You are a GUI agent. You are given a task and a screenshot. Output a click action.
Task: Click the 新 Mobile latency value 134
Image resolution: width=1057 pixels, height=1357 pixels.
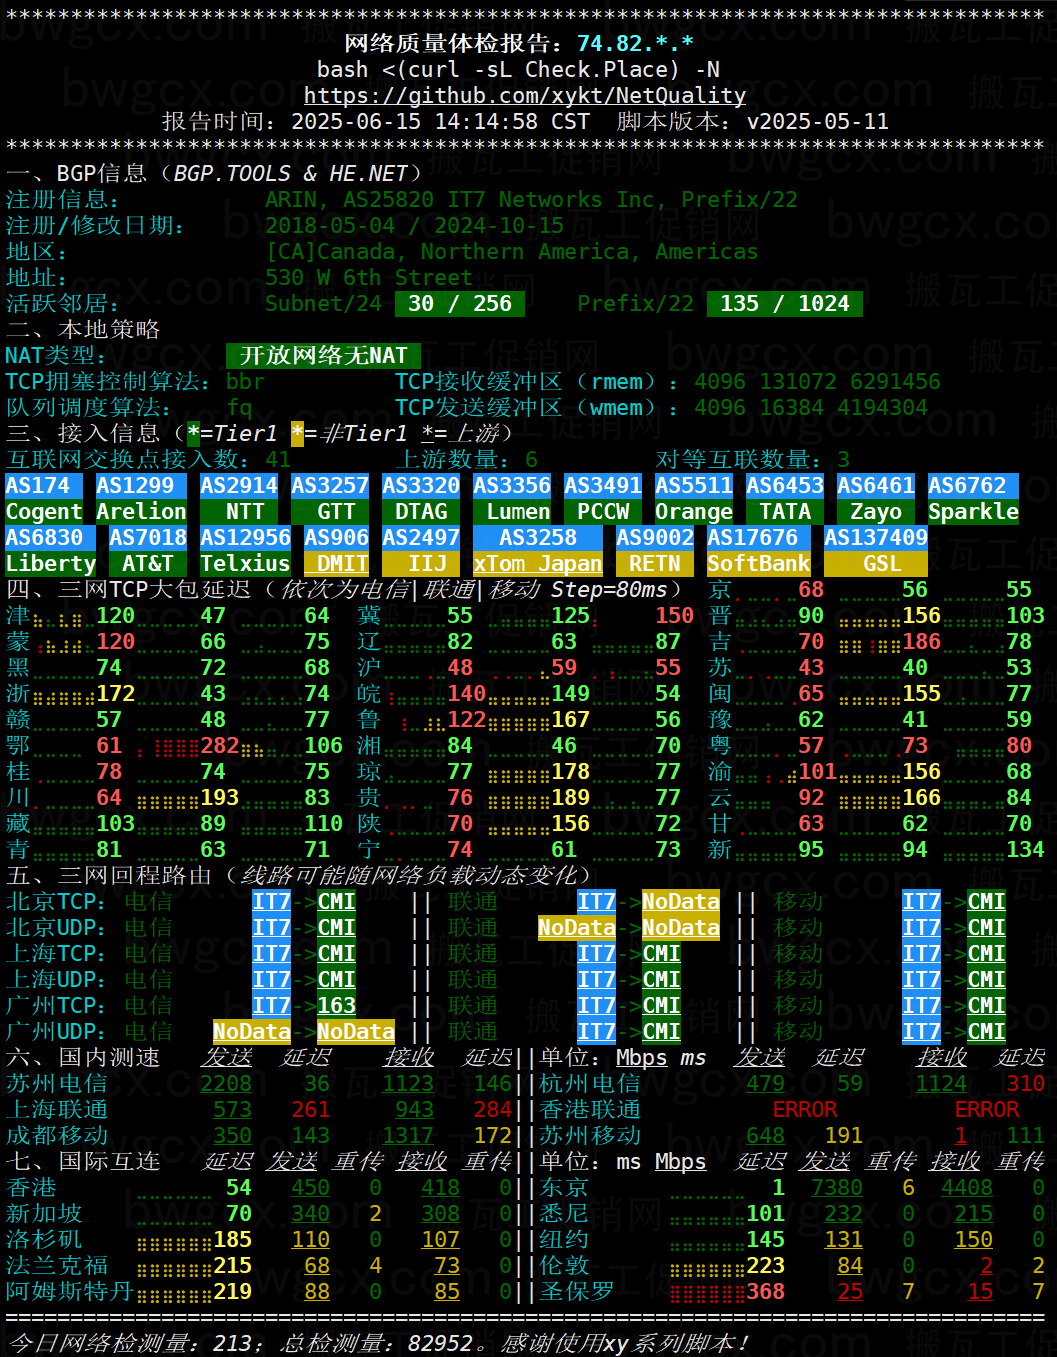tap(1025, 849)
